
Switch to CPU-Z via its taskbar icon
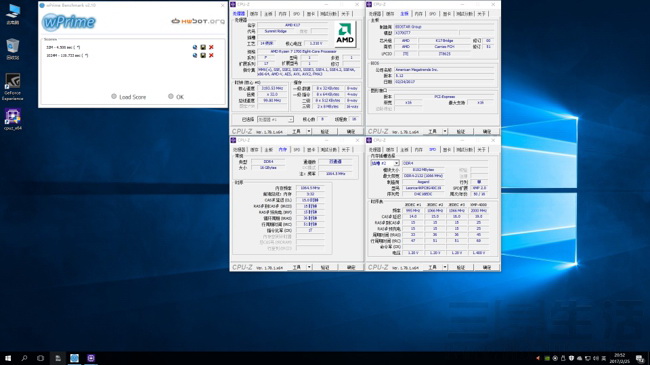click(91, 358)
